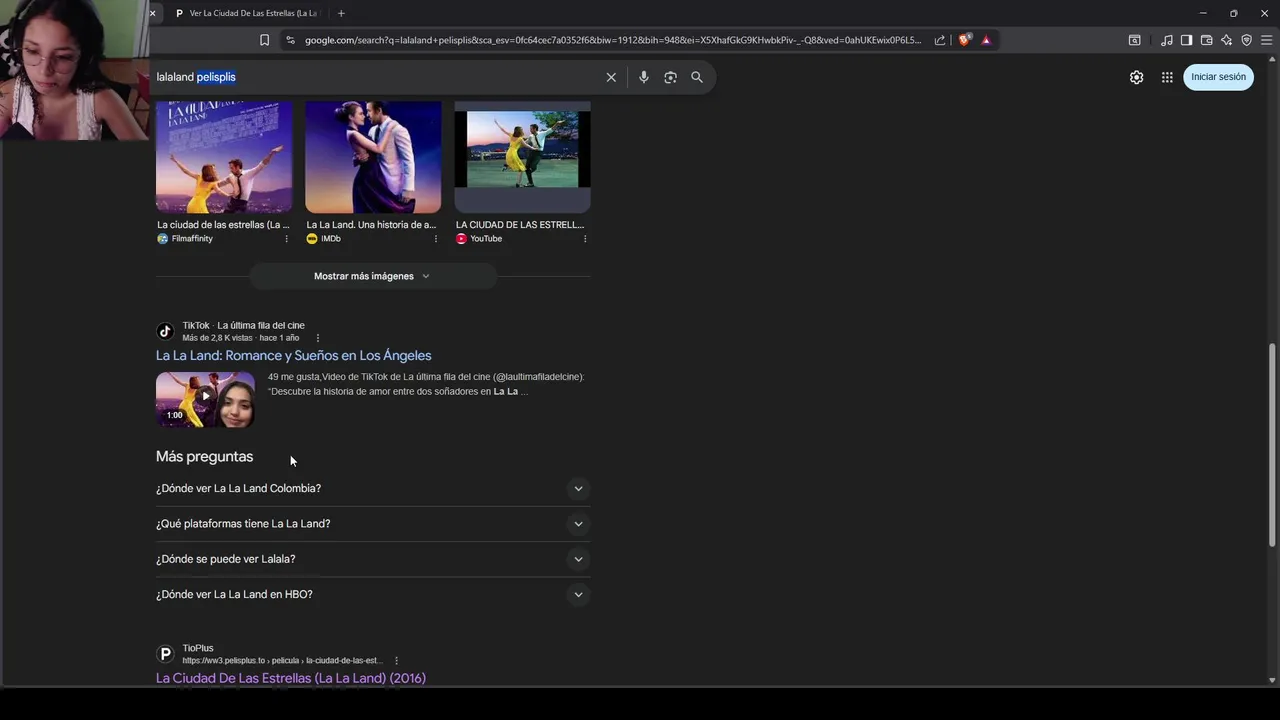Open the Filmaffinity poster image
The image size is (1280, 720).
[x=224, y=157]
